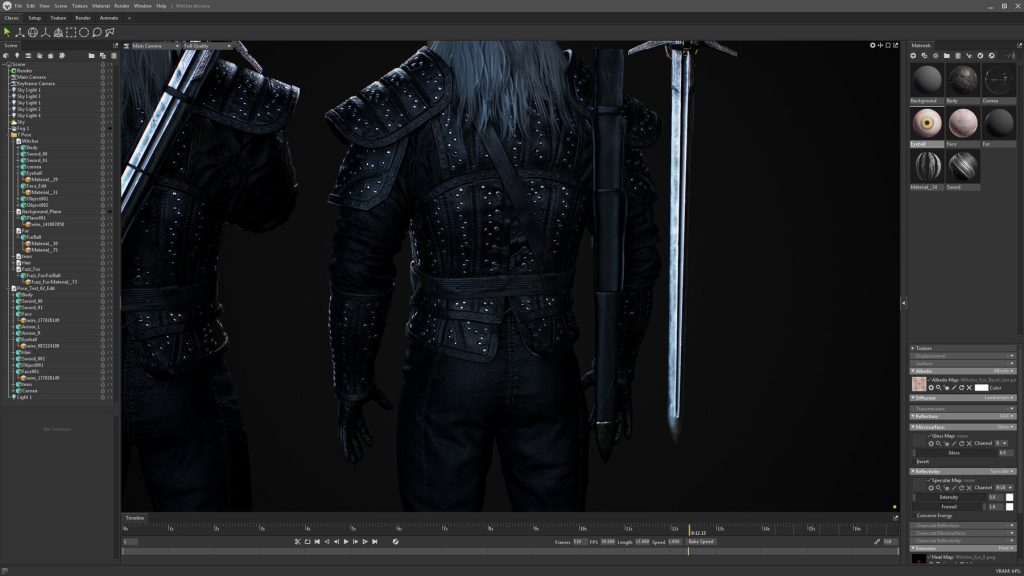Open the Main Camera dropdown
The width and height of the screenshot is (1024, 576).
tap(154, 46)
